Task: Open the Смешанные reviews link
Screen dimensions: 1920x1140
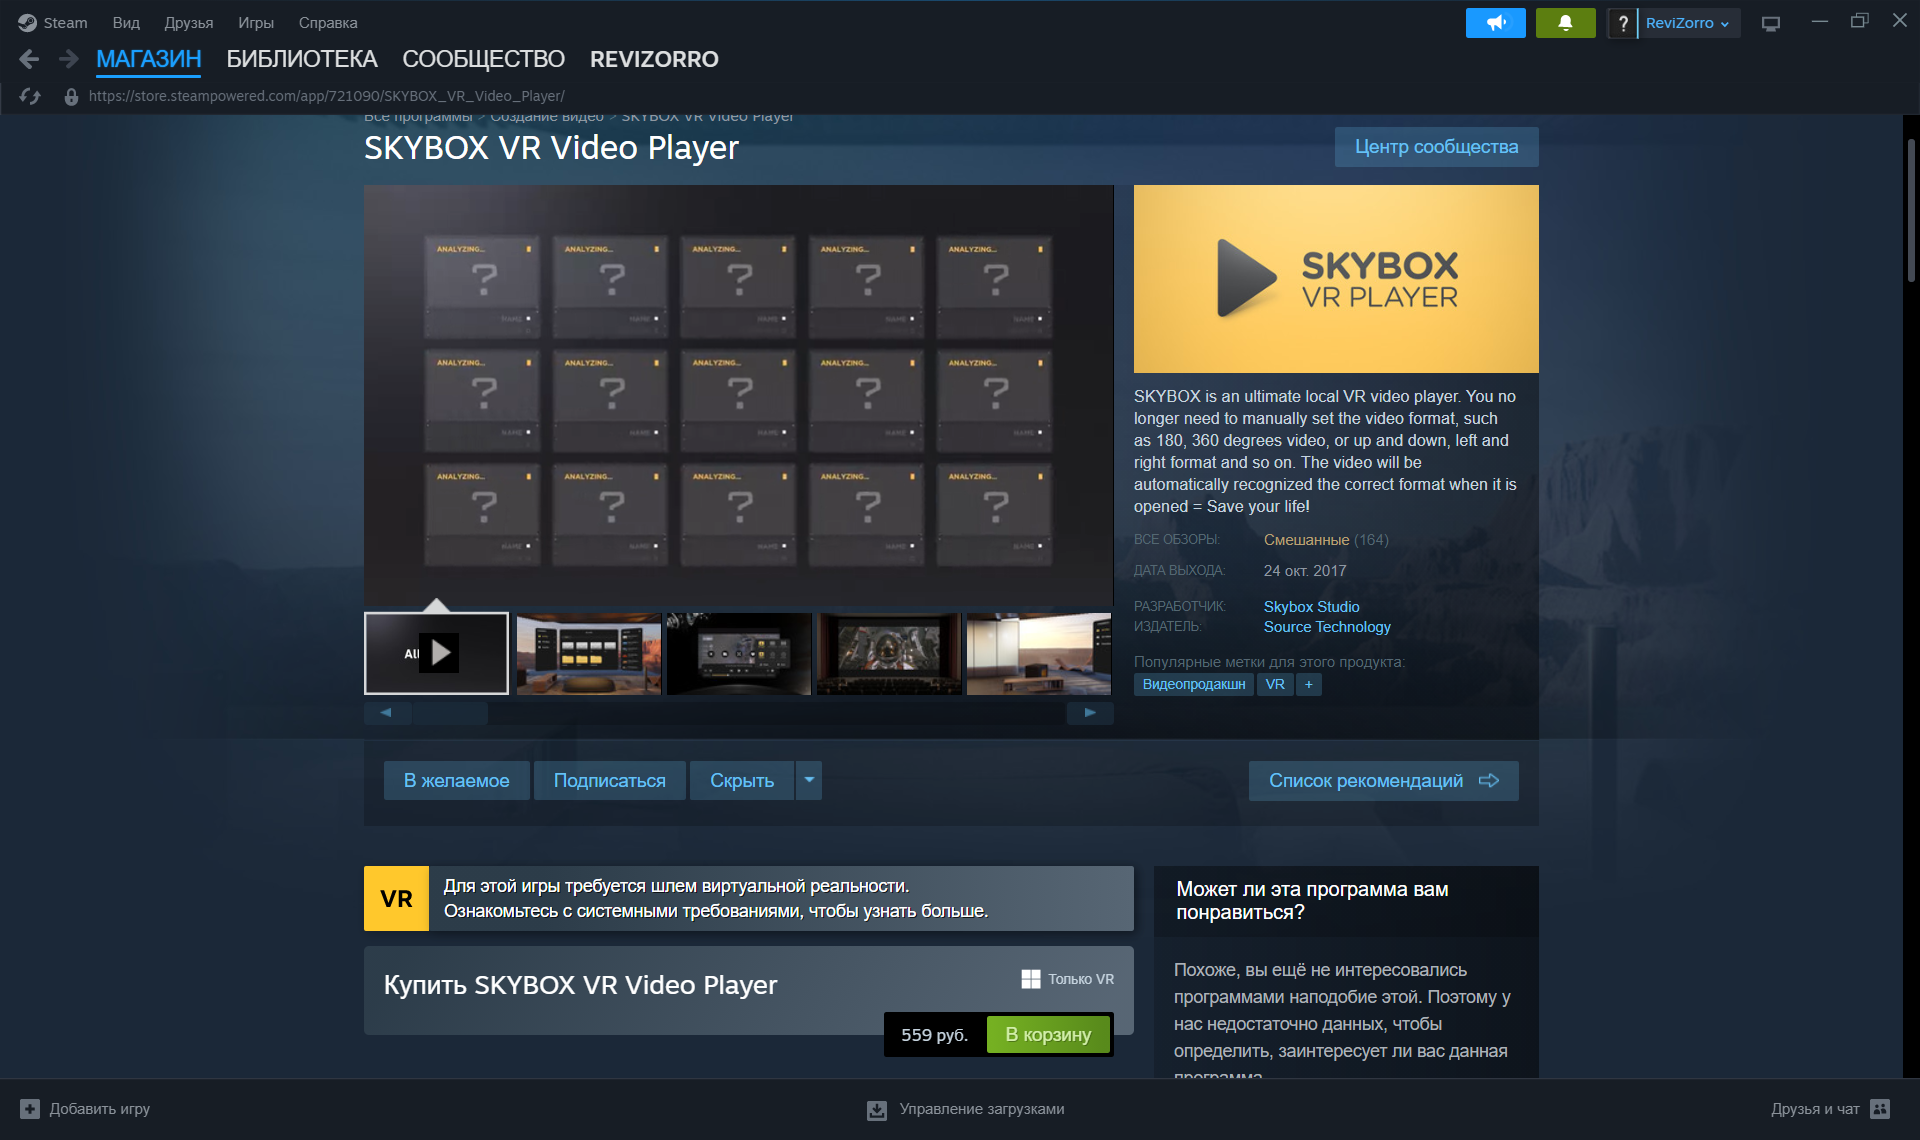Action: pyautogui.click(x=1306, y=540)
